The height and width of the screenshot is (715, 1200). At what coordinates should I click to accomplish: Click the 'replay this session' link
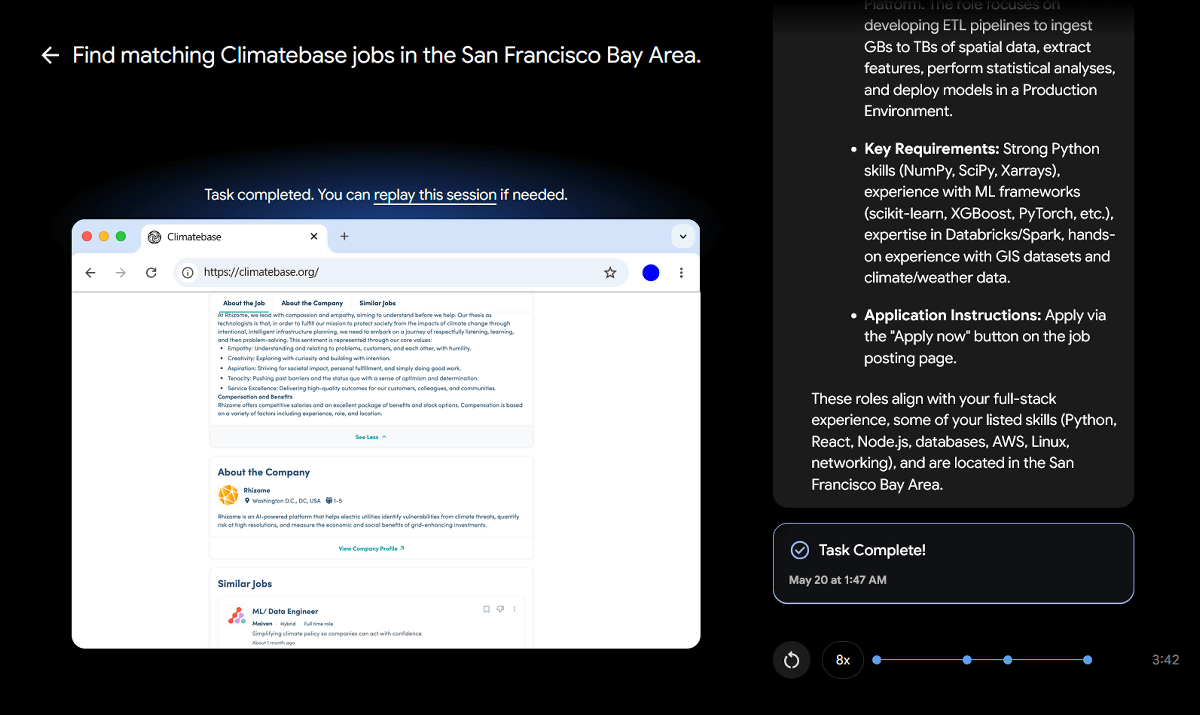(x=435, y=195)
